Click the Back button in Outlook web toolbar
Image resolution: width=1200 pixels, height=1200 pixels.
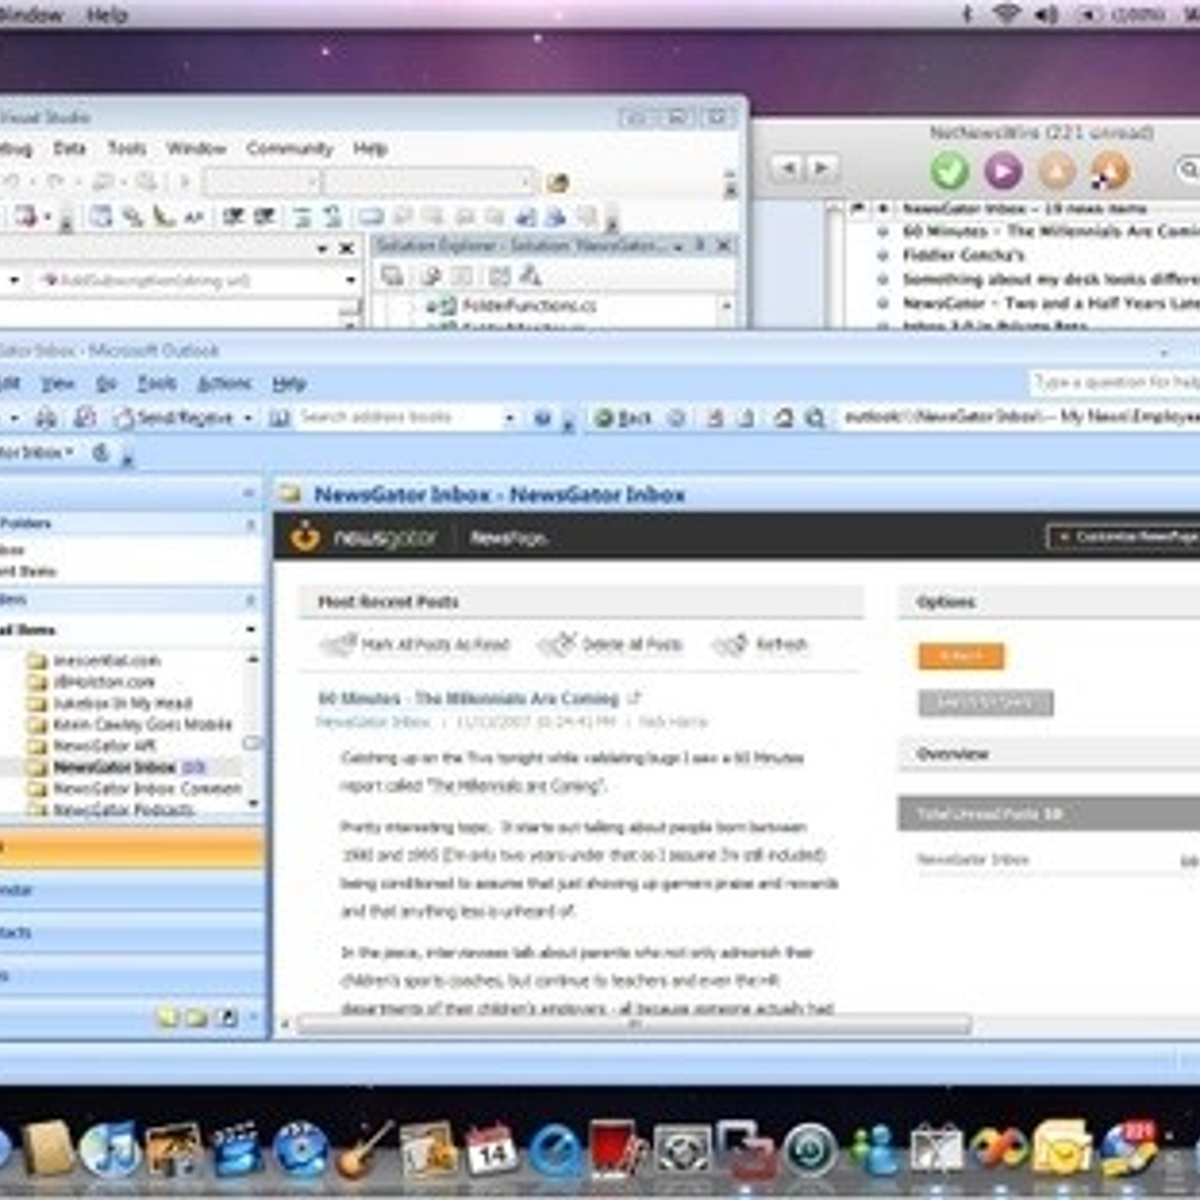click(623, 418)
